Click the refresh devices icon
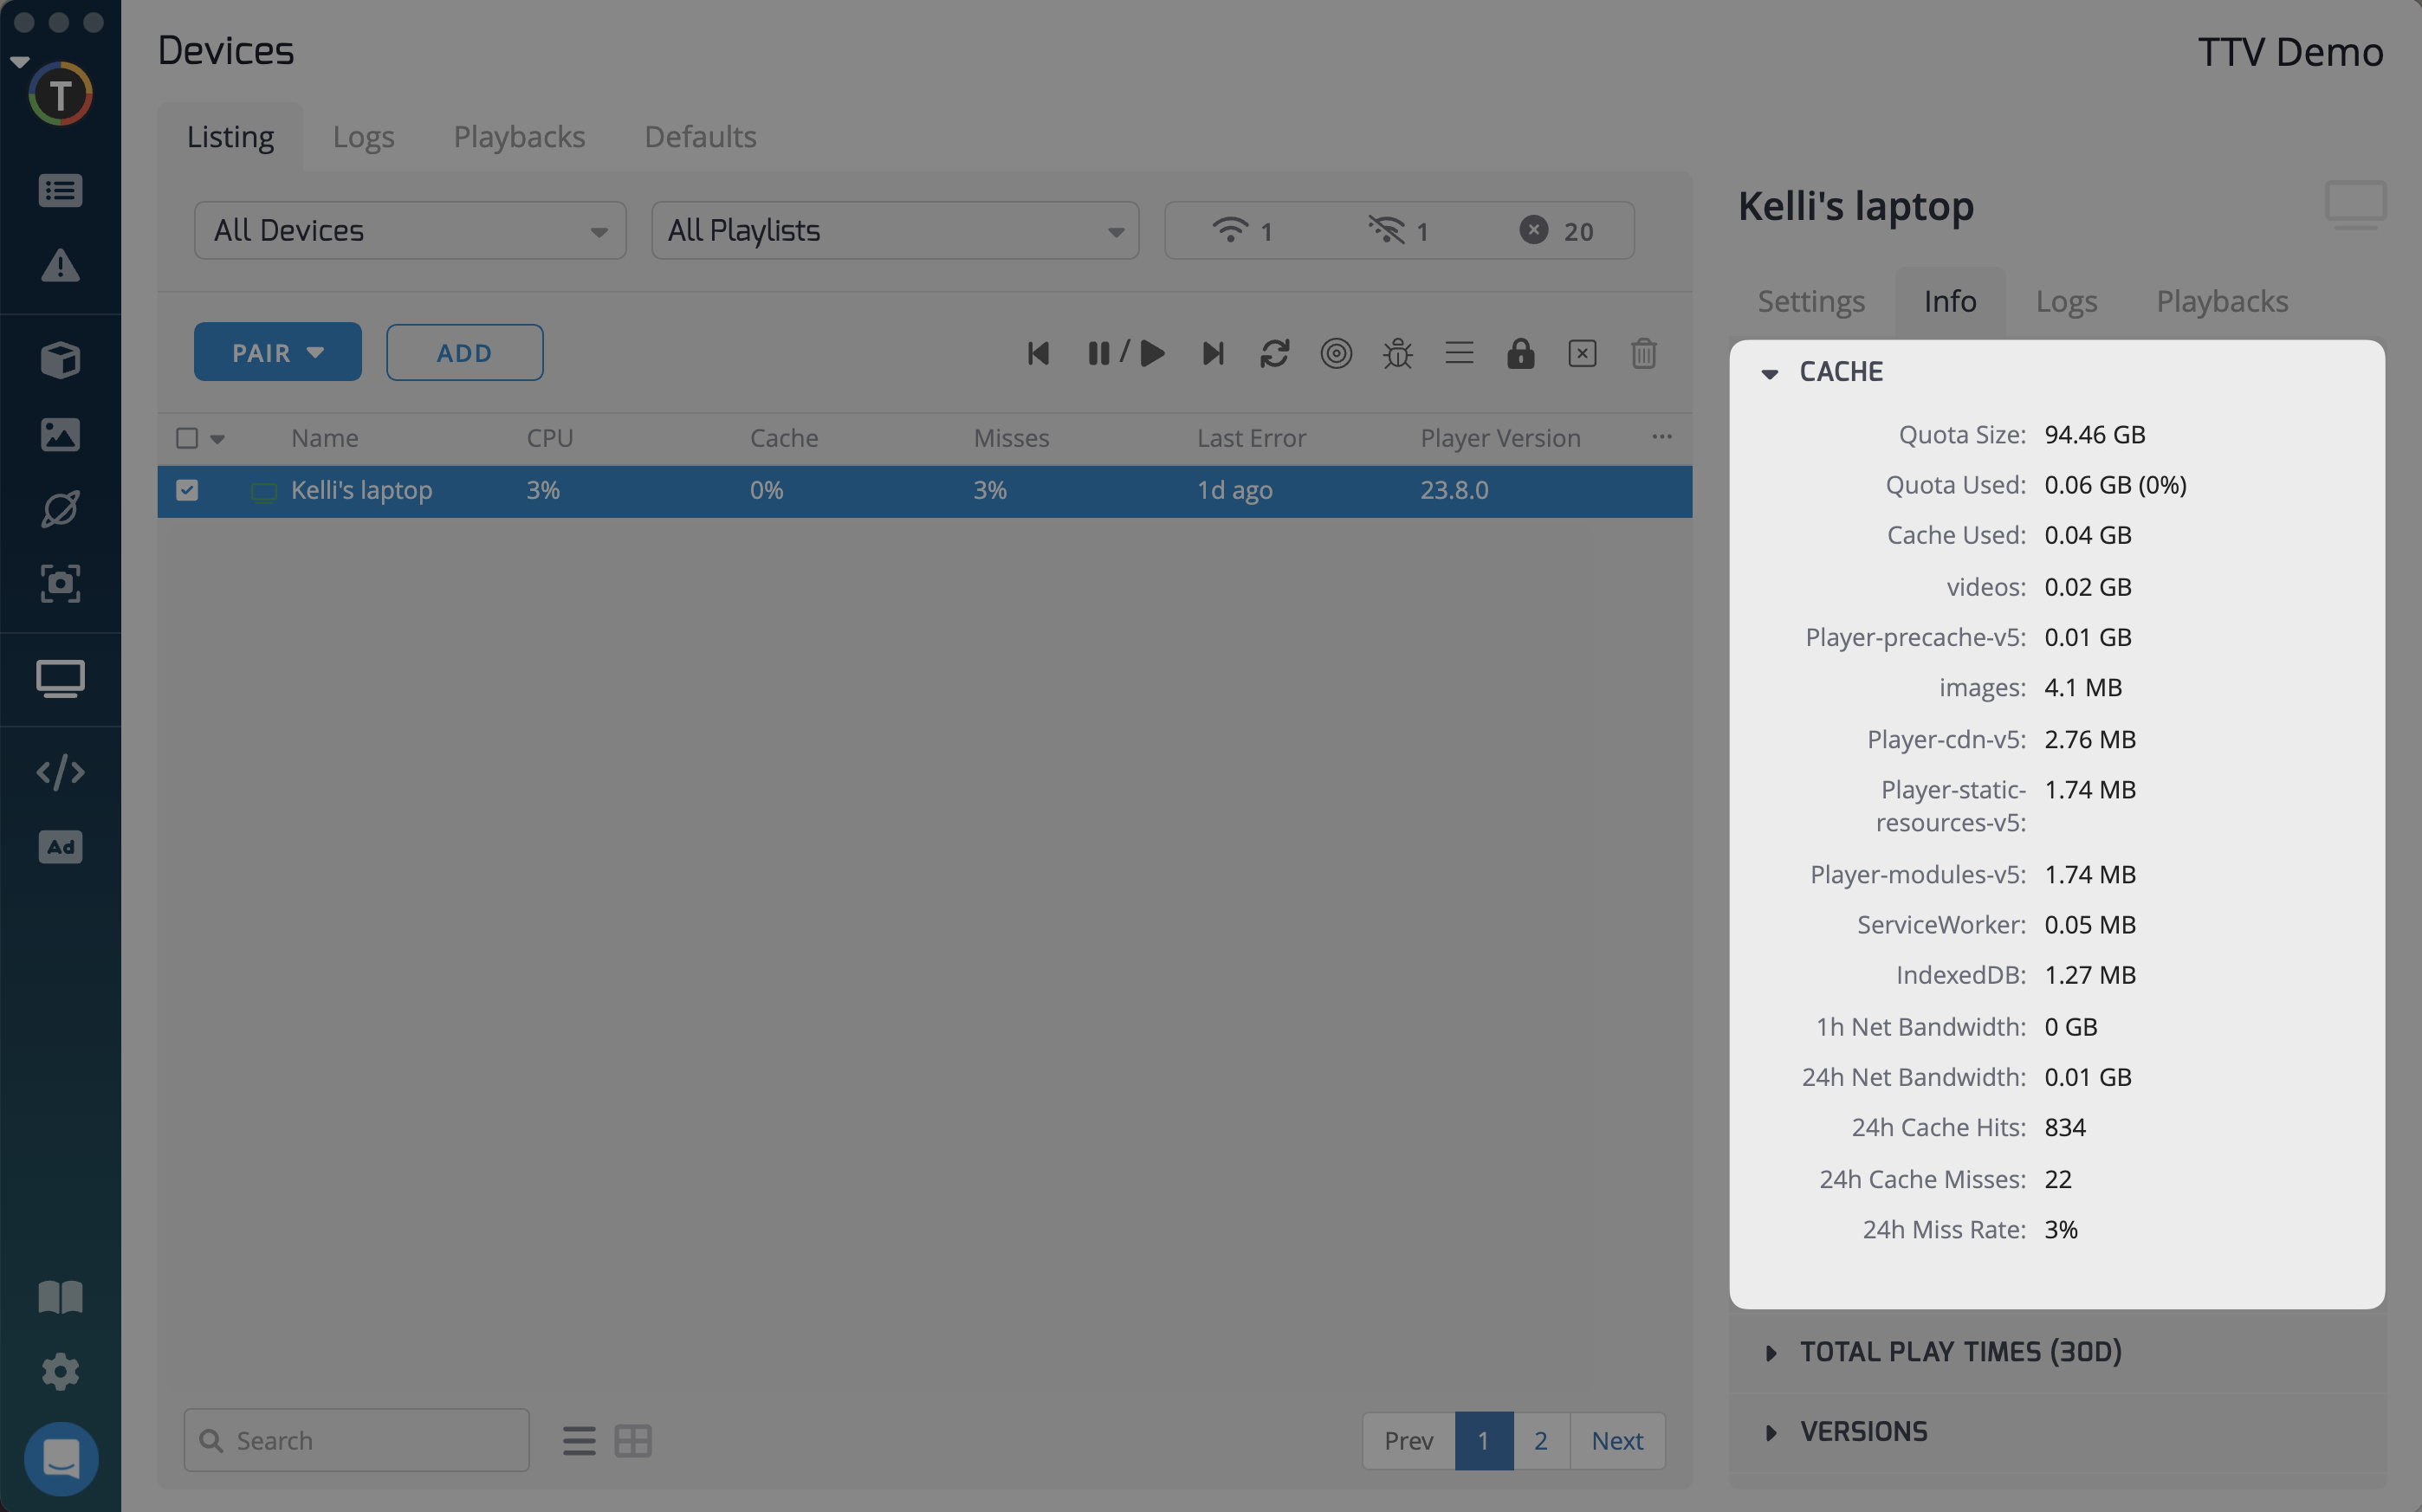The height and width of the screenshot is (1512, 2422). click(x=1274, y=353)
